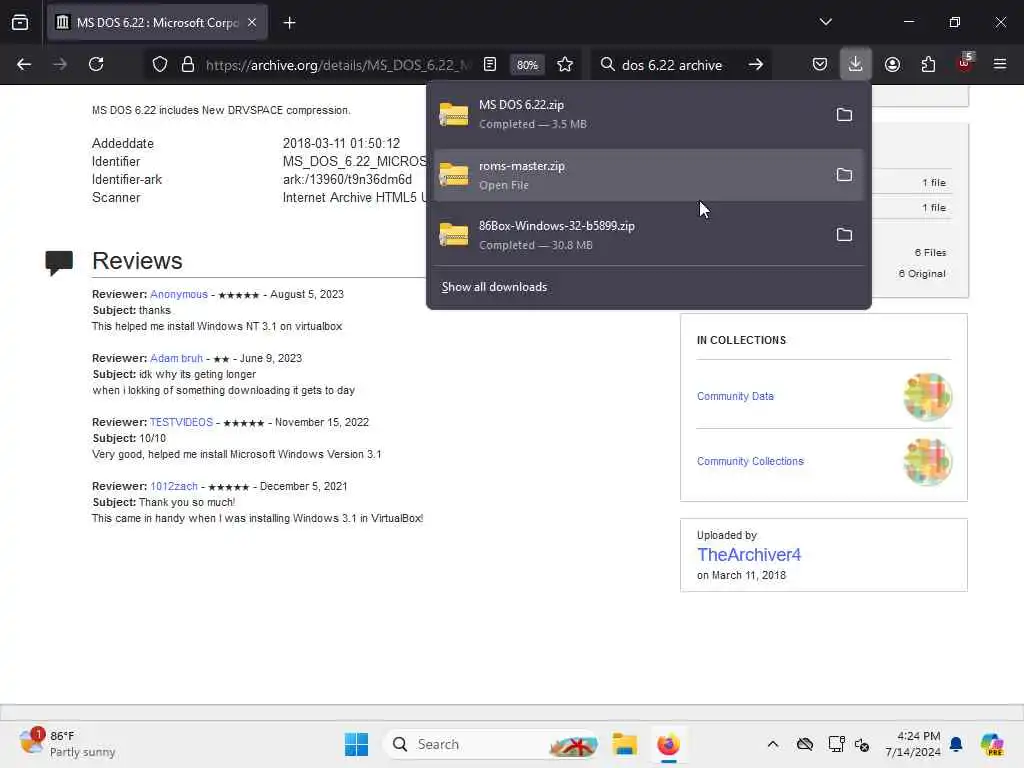Click the OneDrive cloud tray icon
This screenshot has width=1024, height=768.
(805, 744)
